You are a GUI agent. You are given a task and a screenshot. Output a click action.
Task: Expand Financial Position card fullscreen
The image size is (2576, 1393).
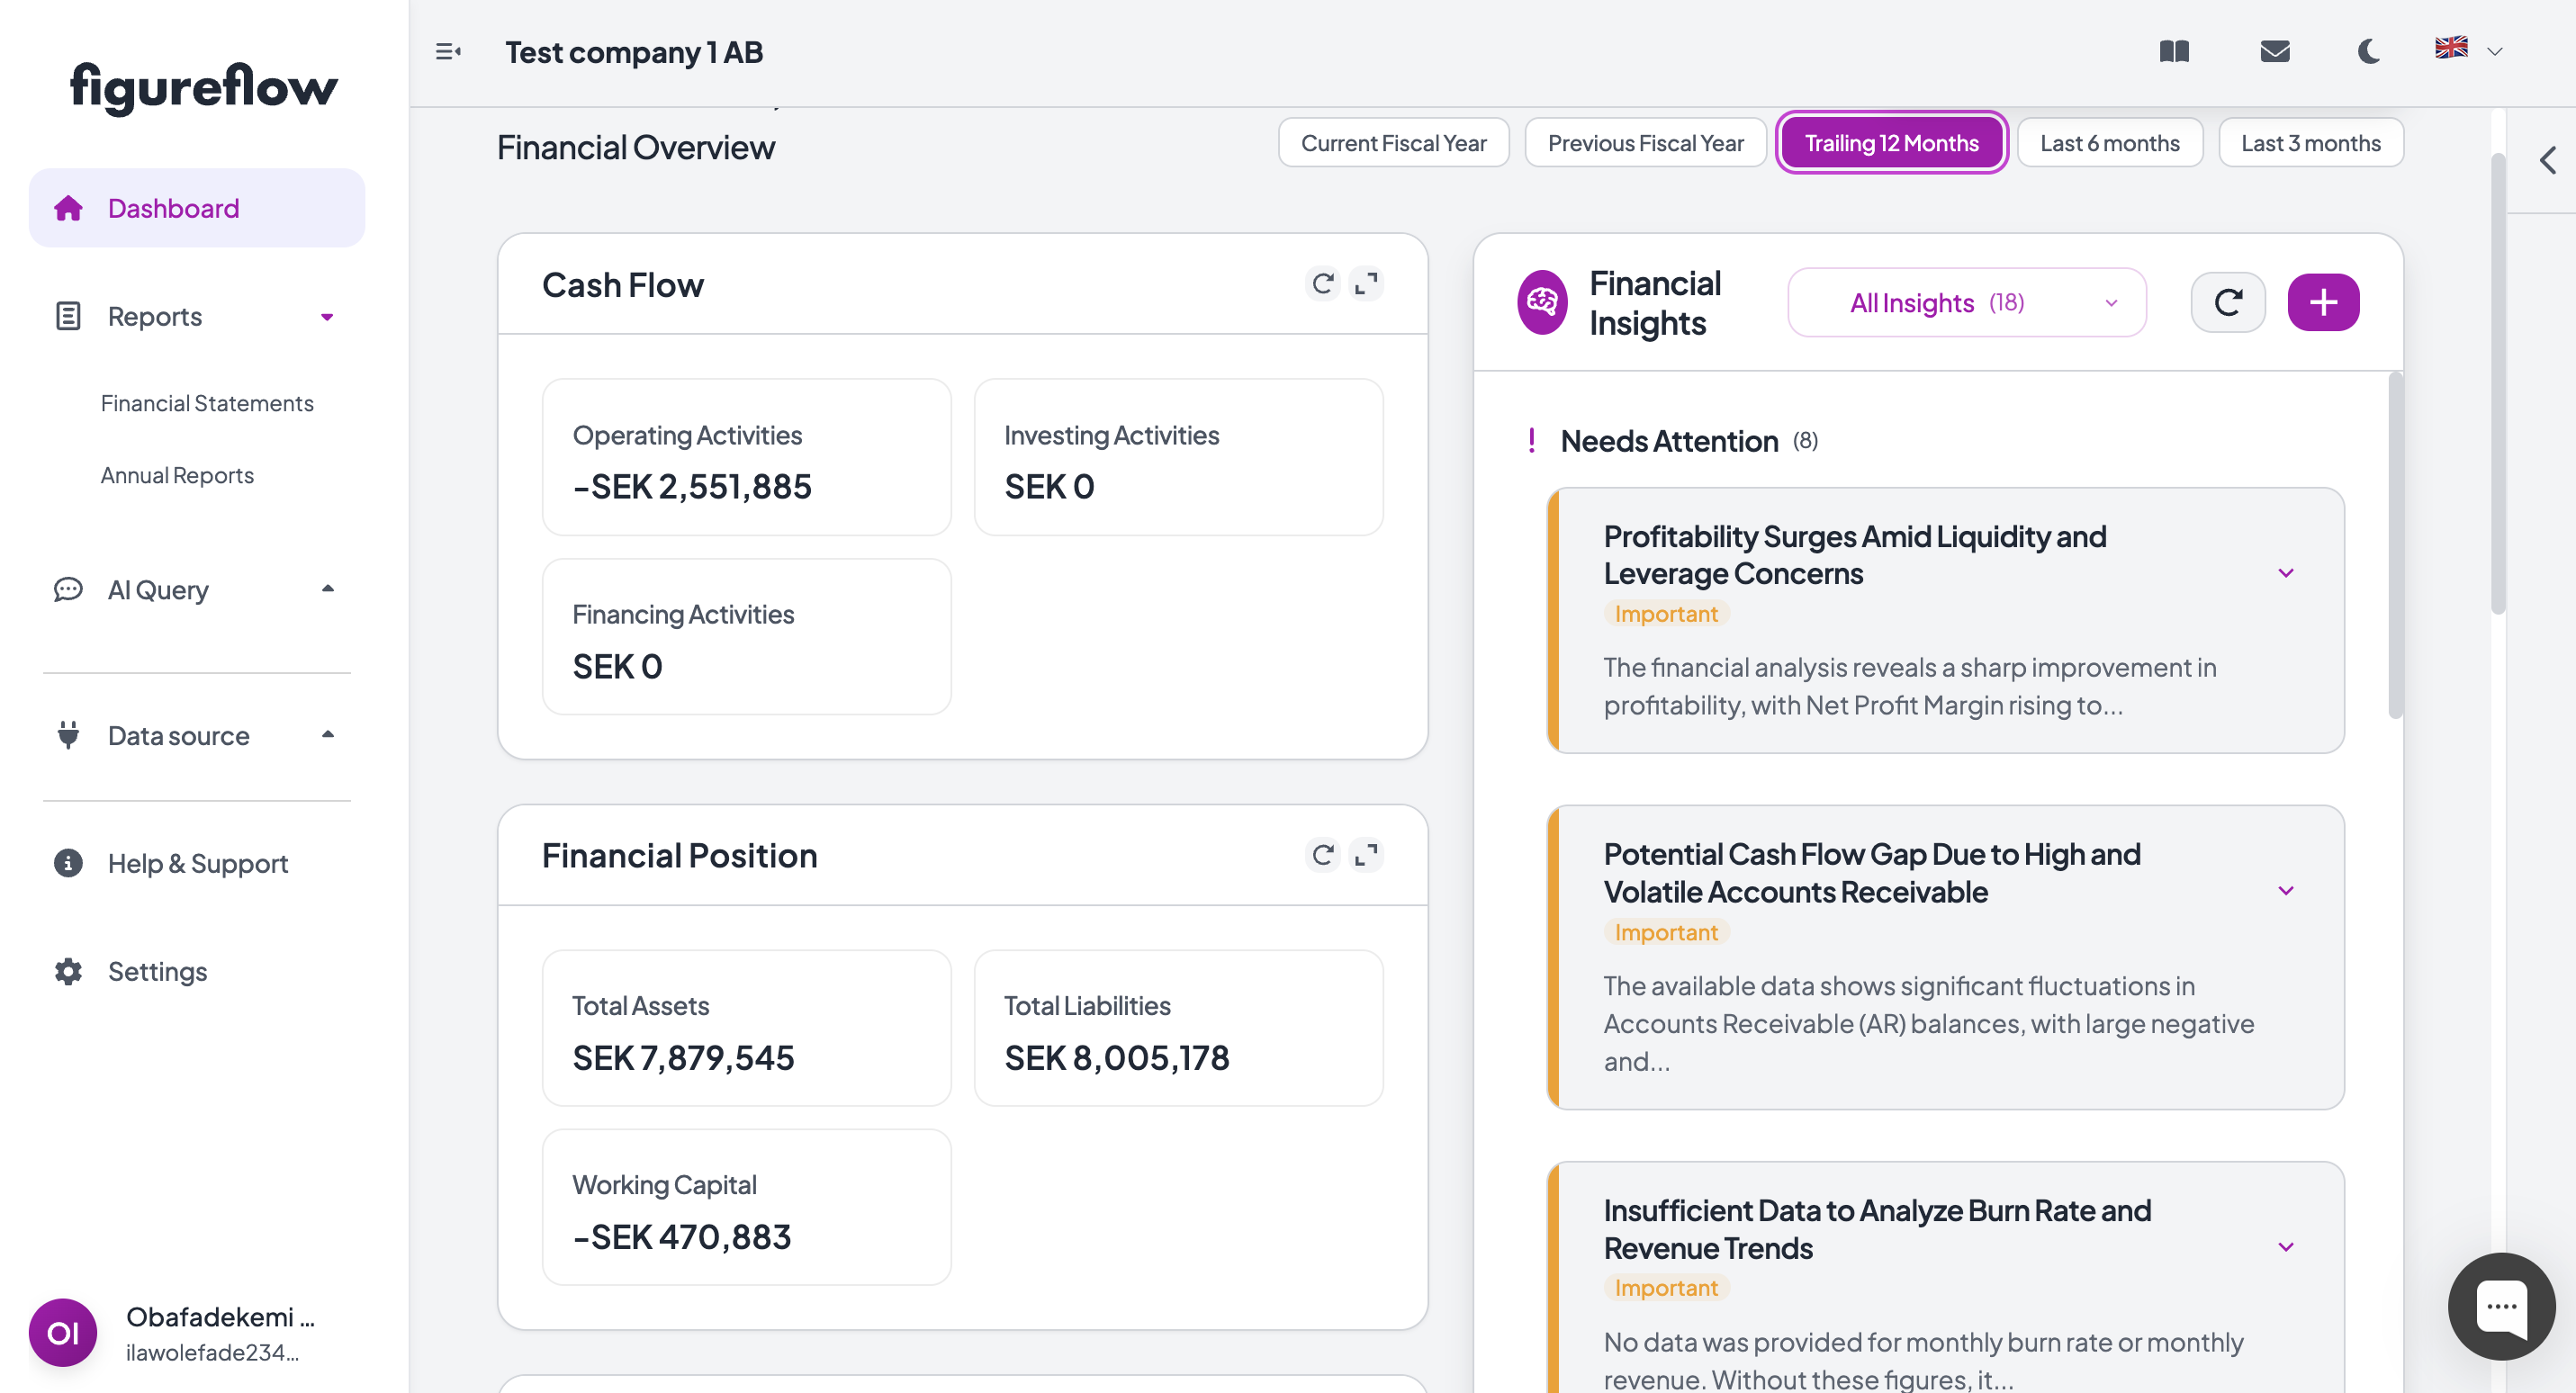coord(1366,856)
